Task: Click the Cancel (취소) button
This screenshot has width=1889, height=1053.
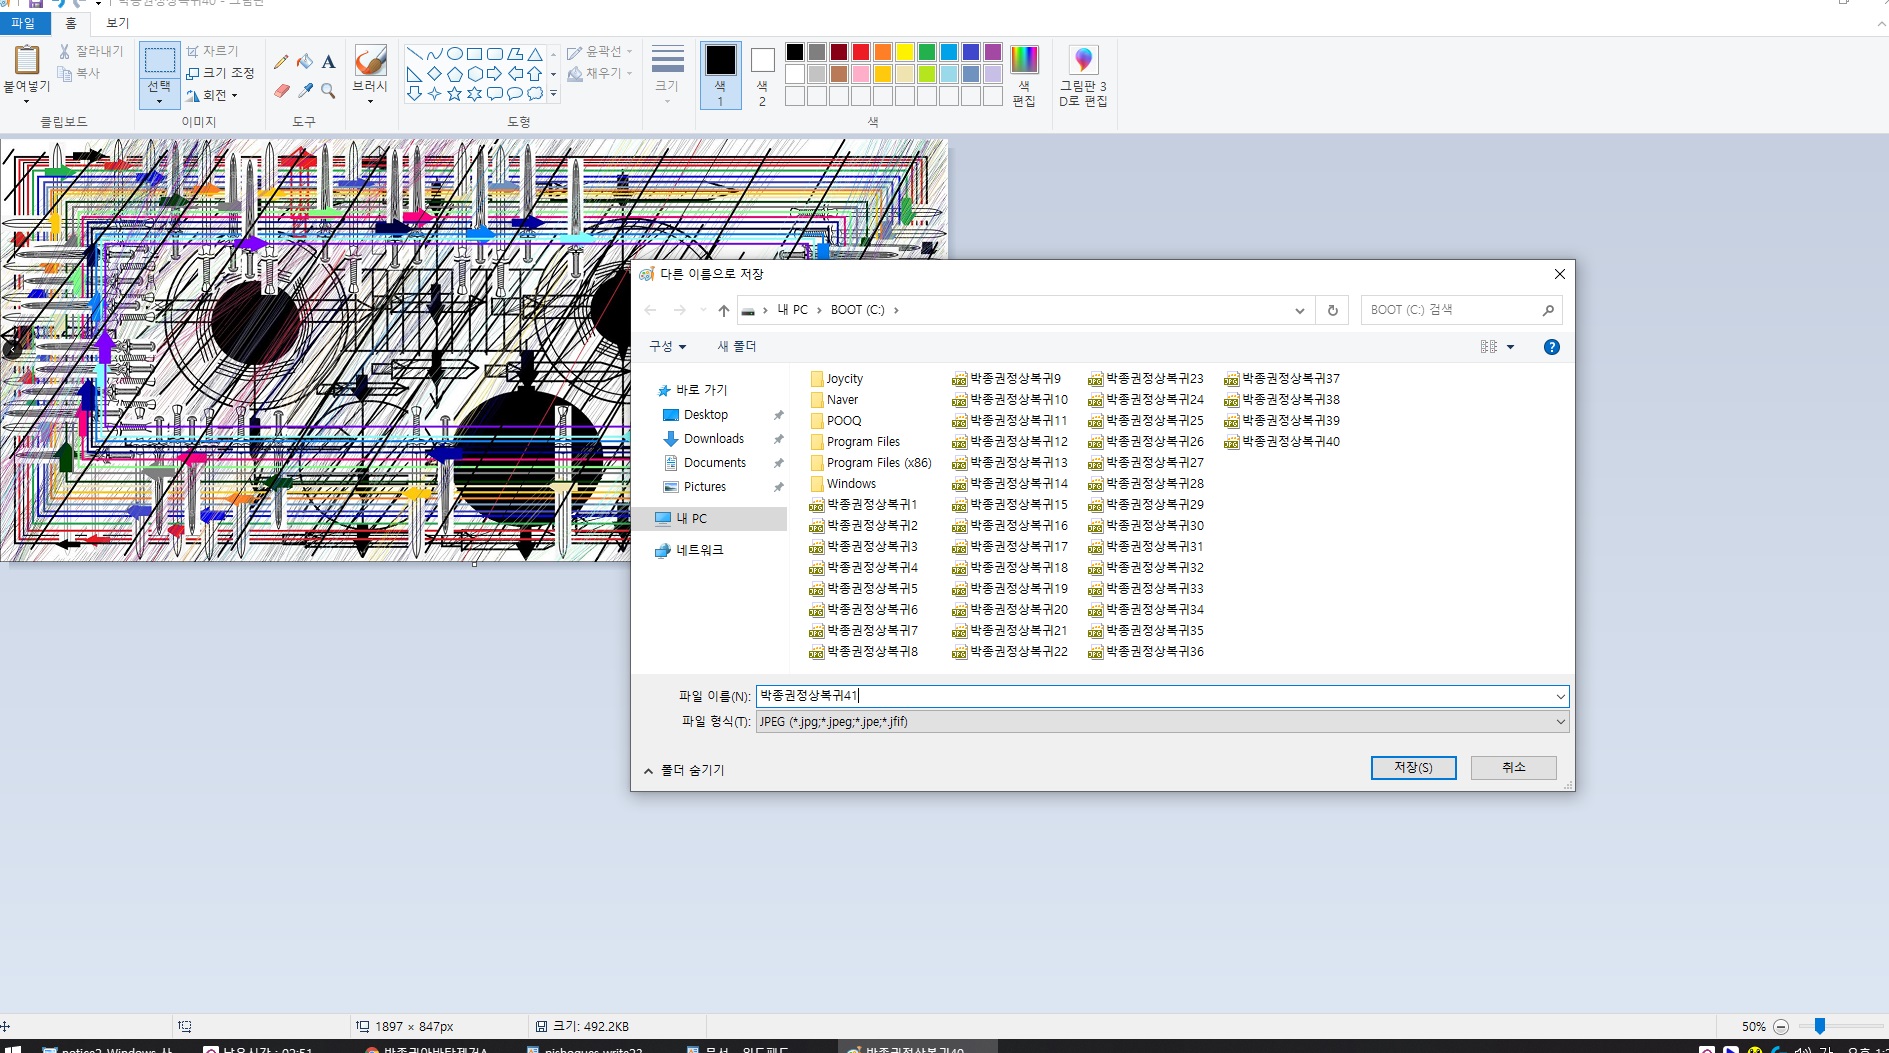Action: click(1513, 768)
